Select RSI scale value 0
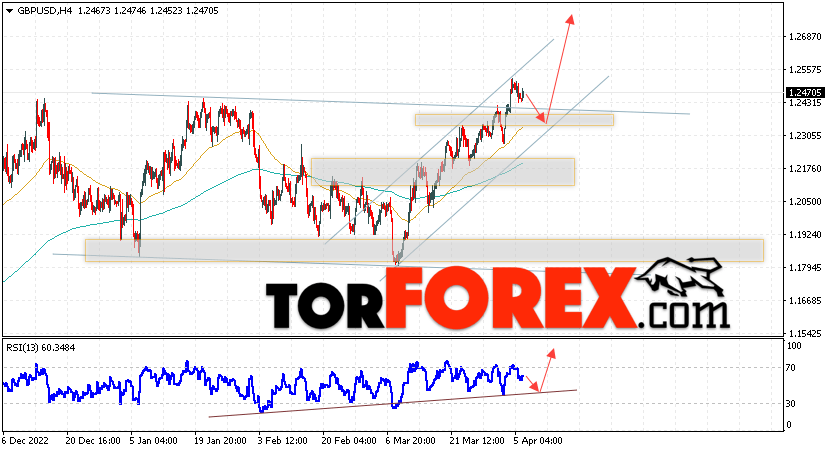 (789, 425)
